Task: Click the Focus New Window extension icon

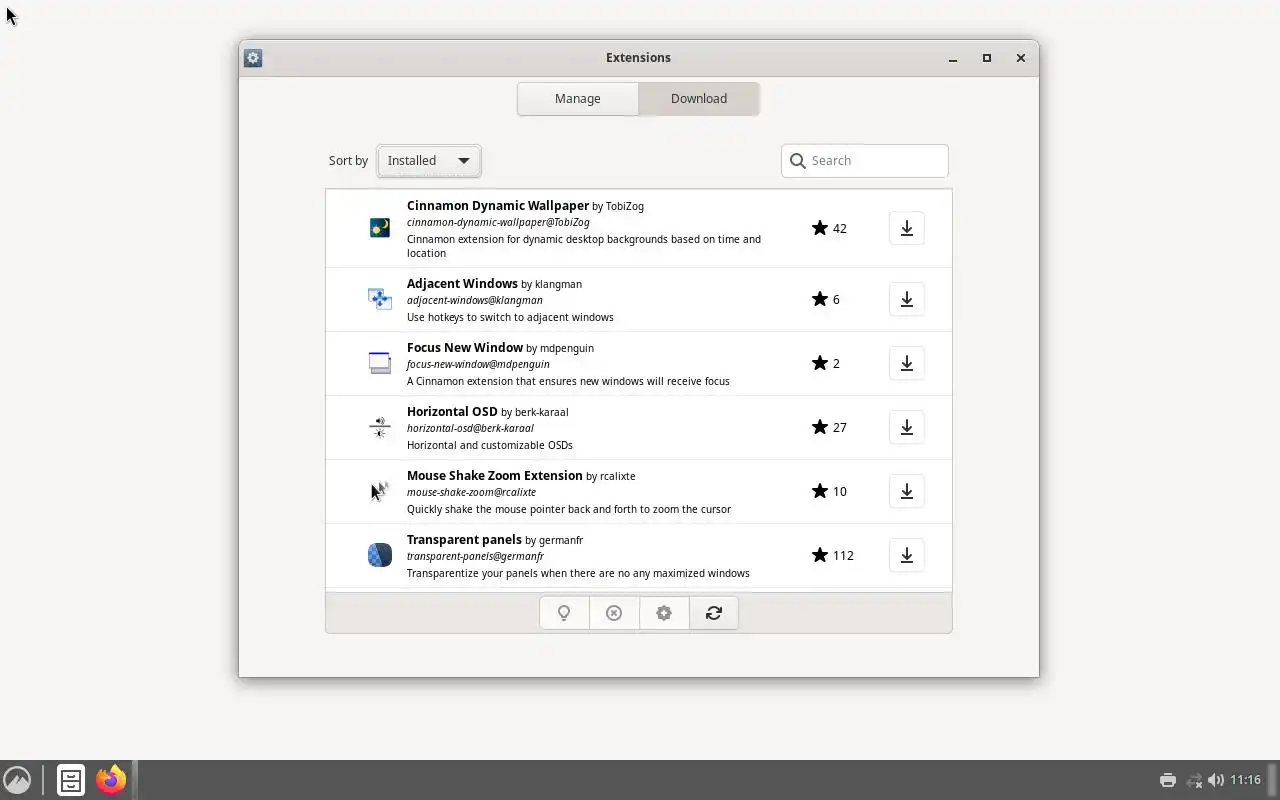Action: pos(380,363)
